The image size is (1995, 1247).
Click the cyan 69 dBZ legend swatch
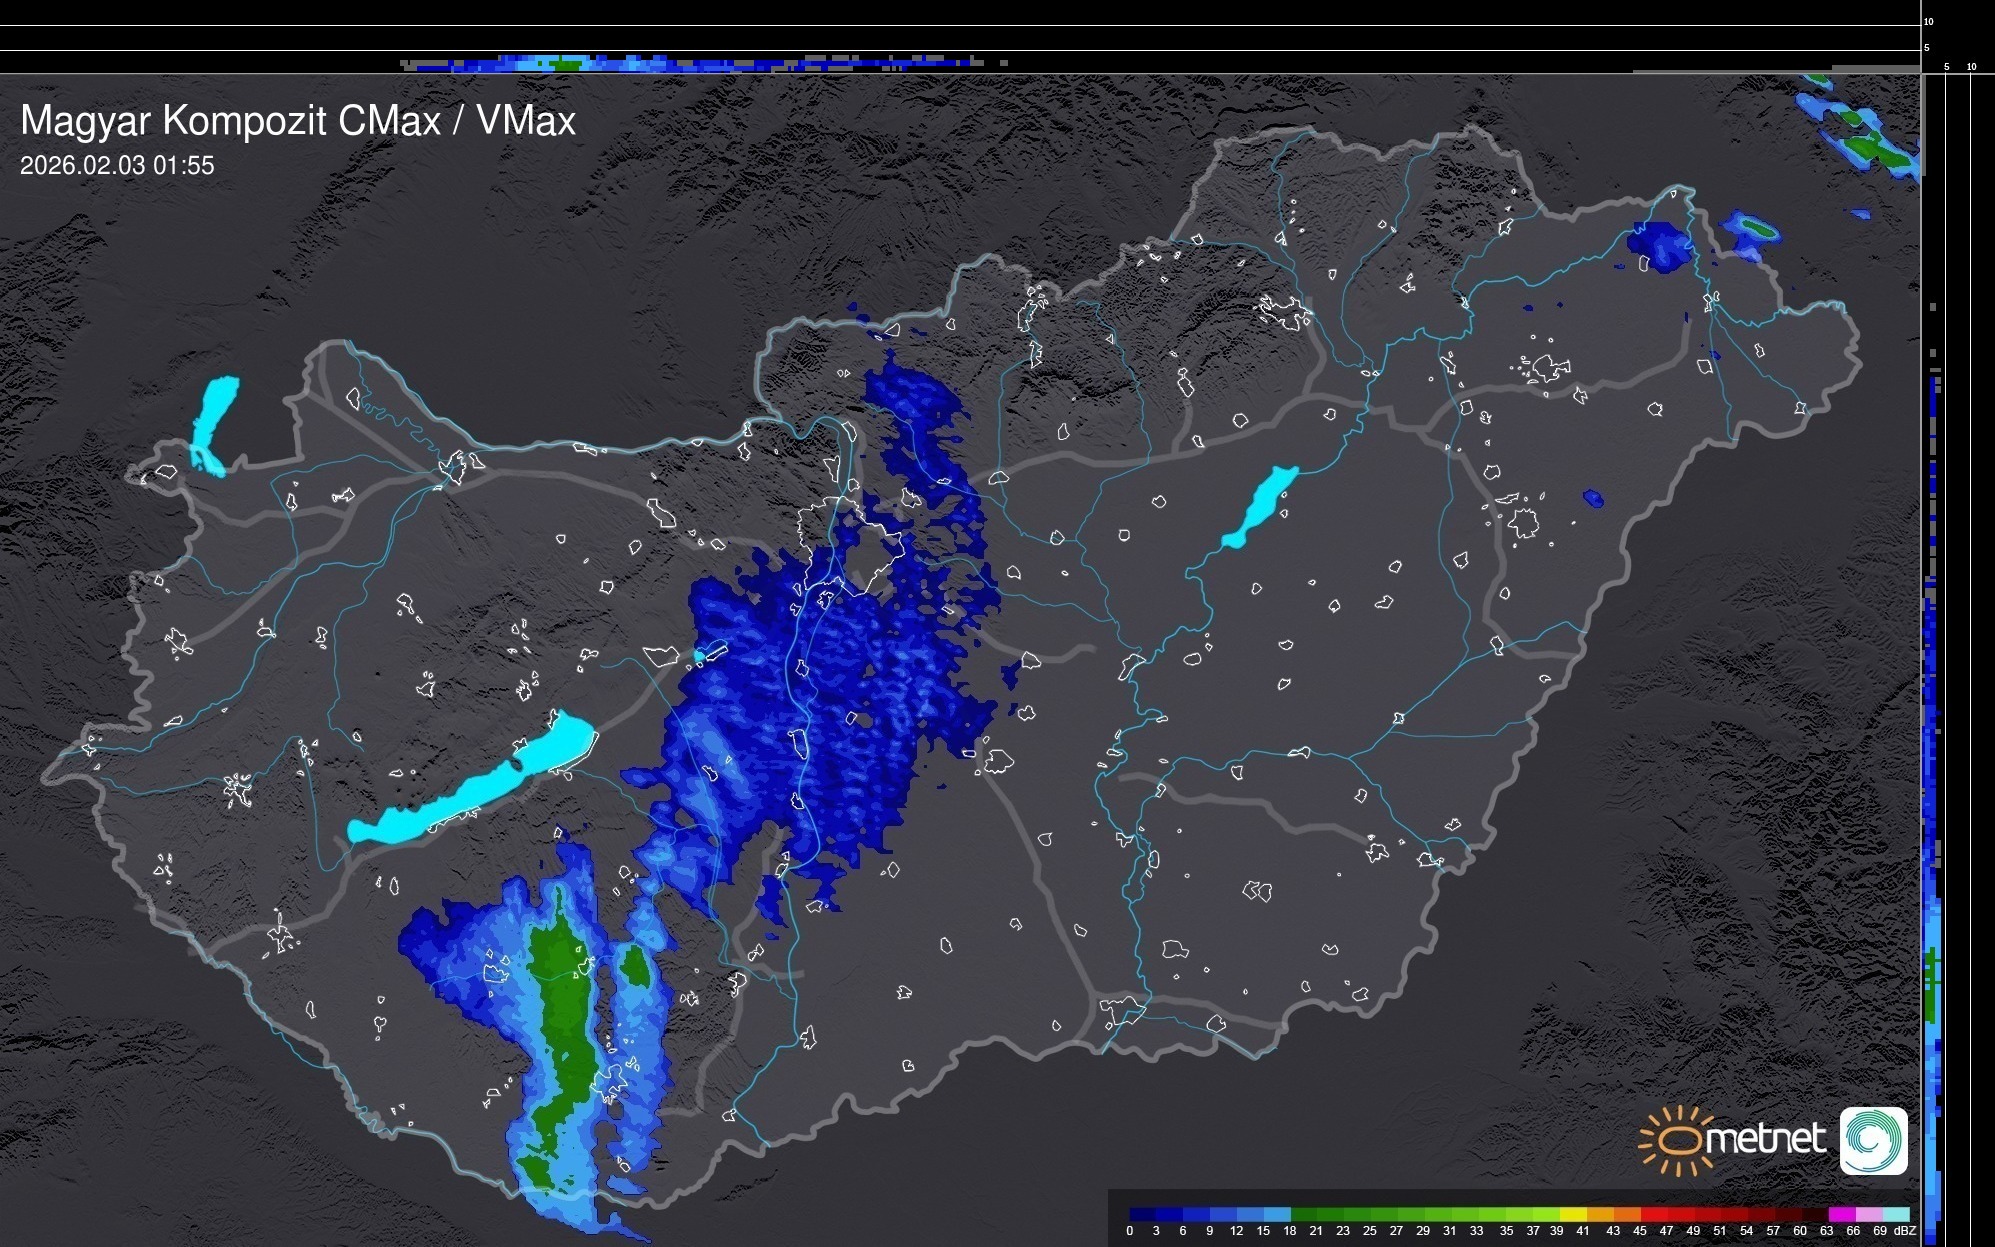pos(1895,1214)
